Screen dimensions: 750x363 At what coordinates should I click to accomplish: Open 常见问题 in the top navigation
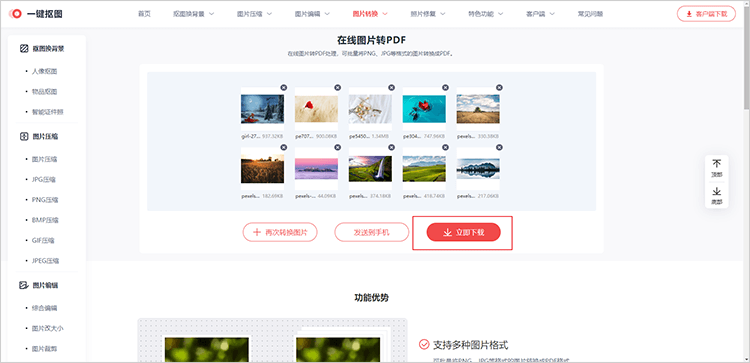coord(590,14)
